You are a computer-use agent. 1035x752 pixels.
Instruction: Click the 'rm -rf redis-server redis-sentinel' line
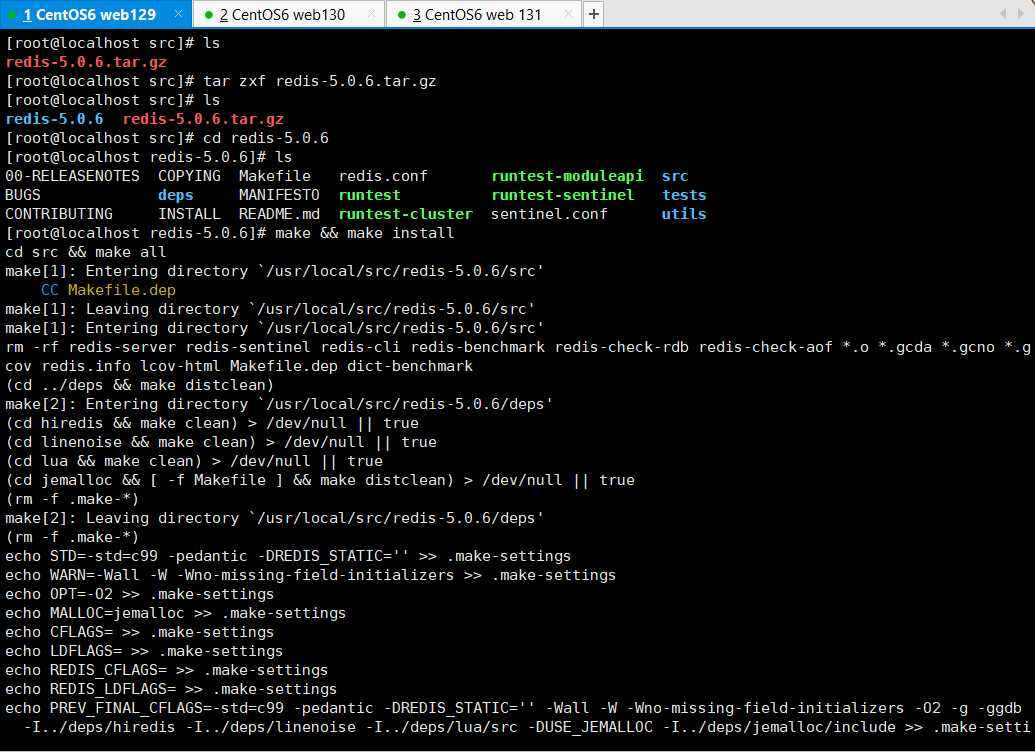(518, 347)
